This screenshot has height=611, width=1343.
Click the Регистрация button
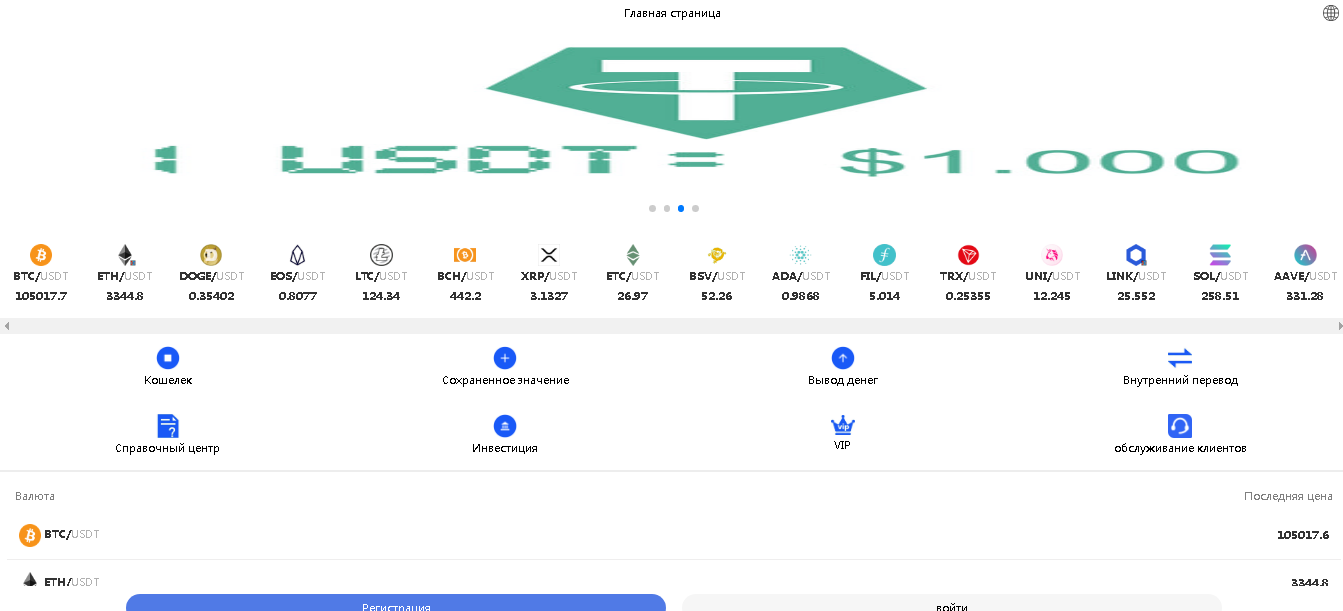(x=396, y=603)
